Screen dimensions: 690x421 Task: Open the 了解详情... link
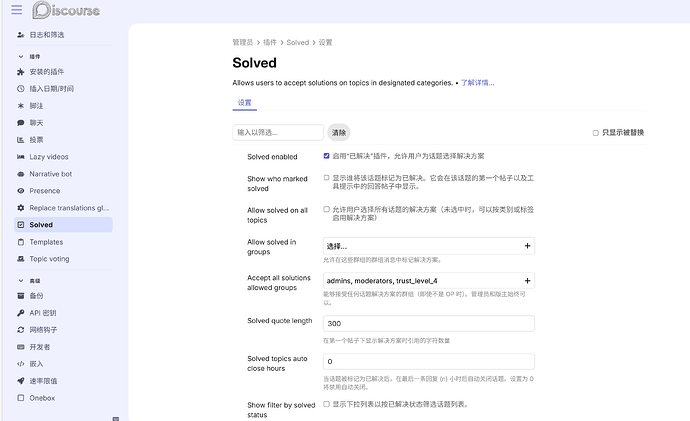(477, 83)
